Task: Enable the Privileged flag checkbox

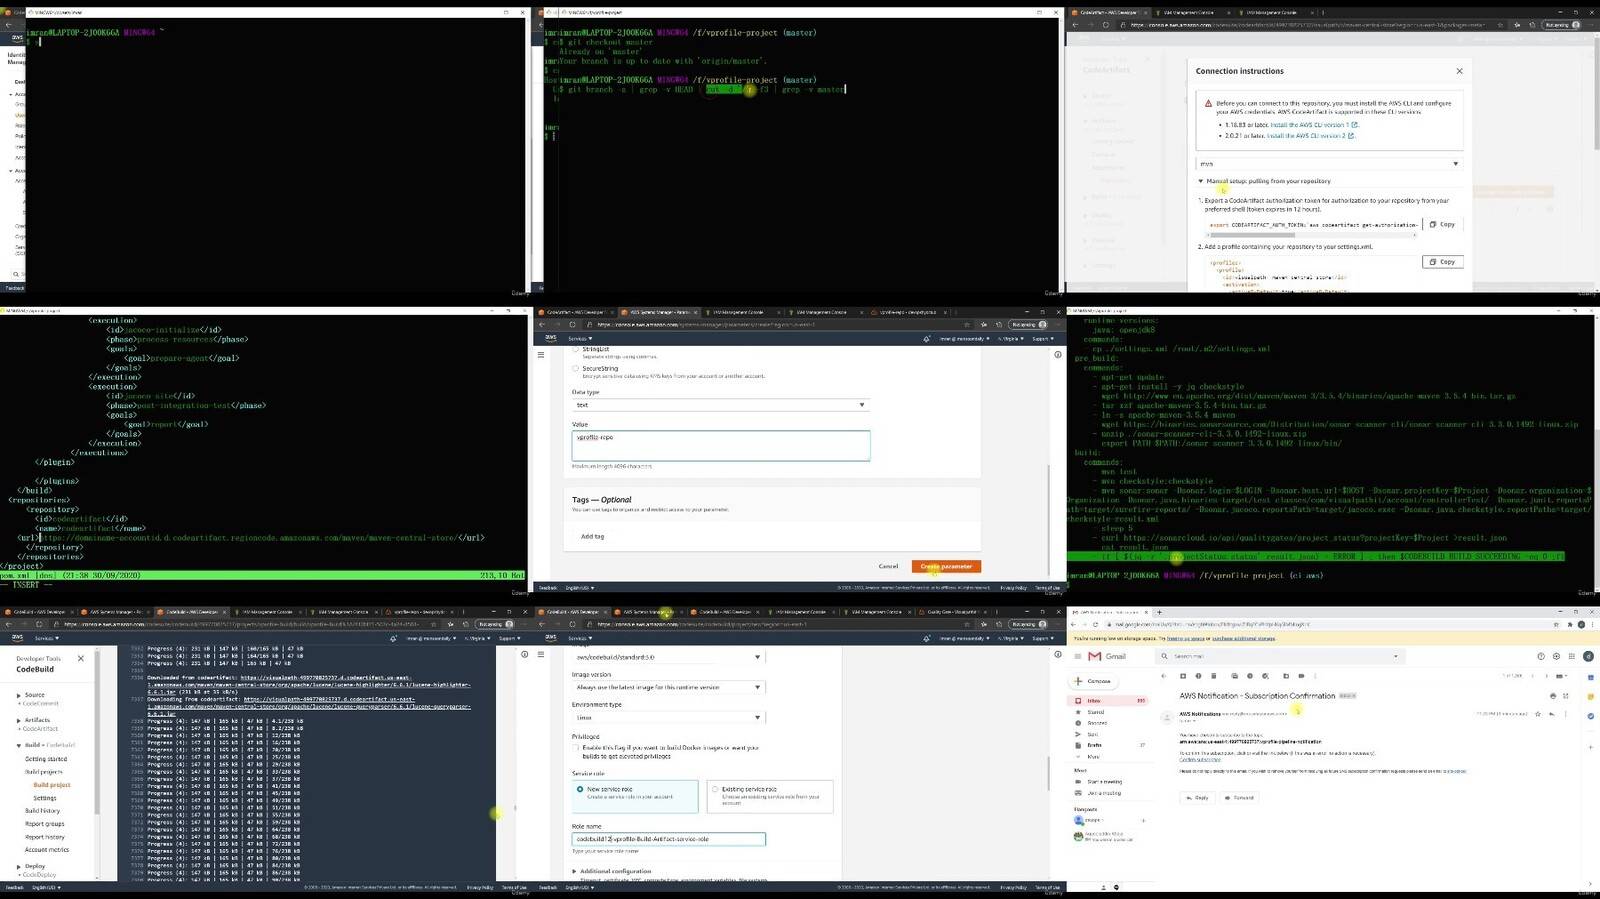Action: pyautogui.click(x=575, y=747)
